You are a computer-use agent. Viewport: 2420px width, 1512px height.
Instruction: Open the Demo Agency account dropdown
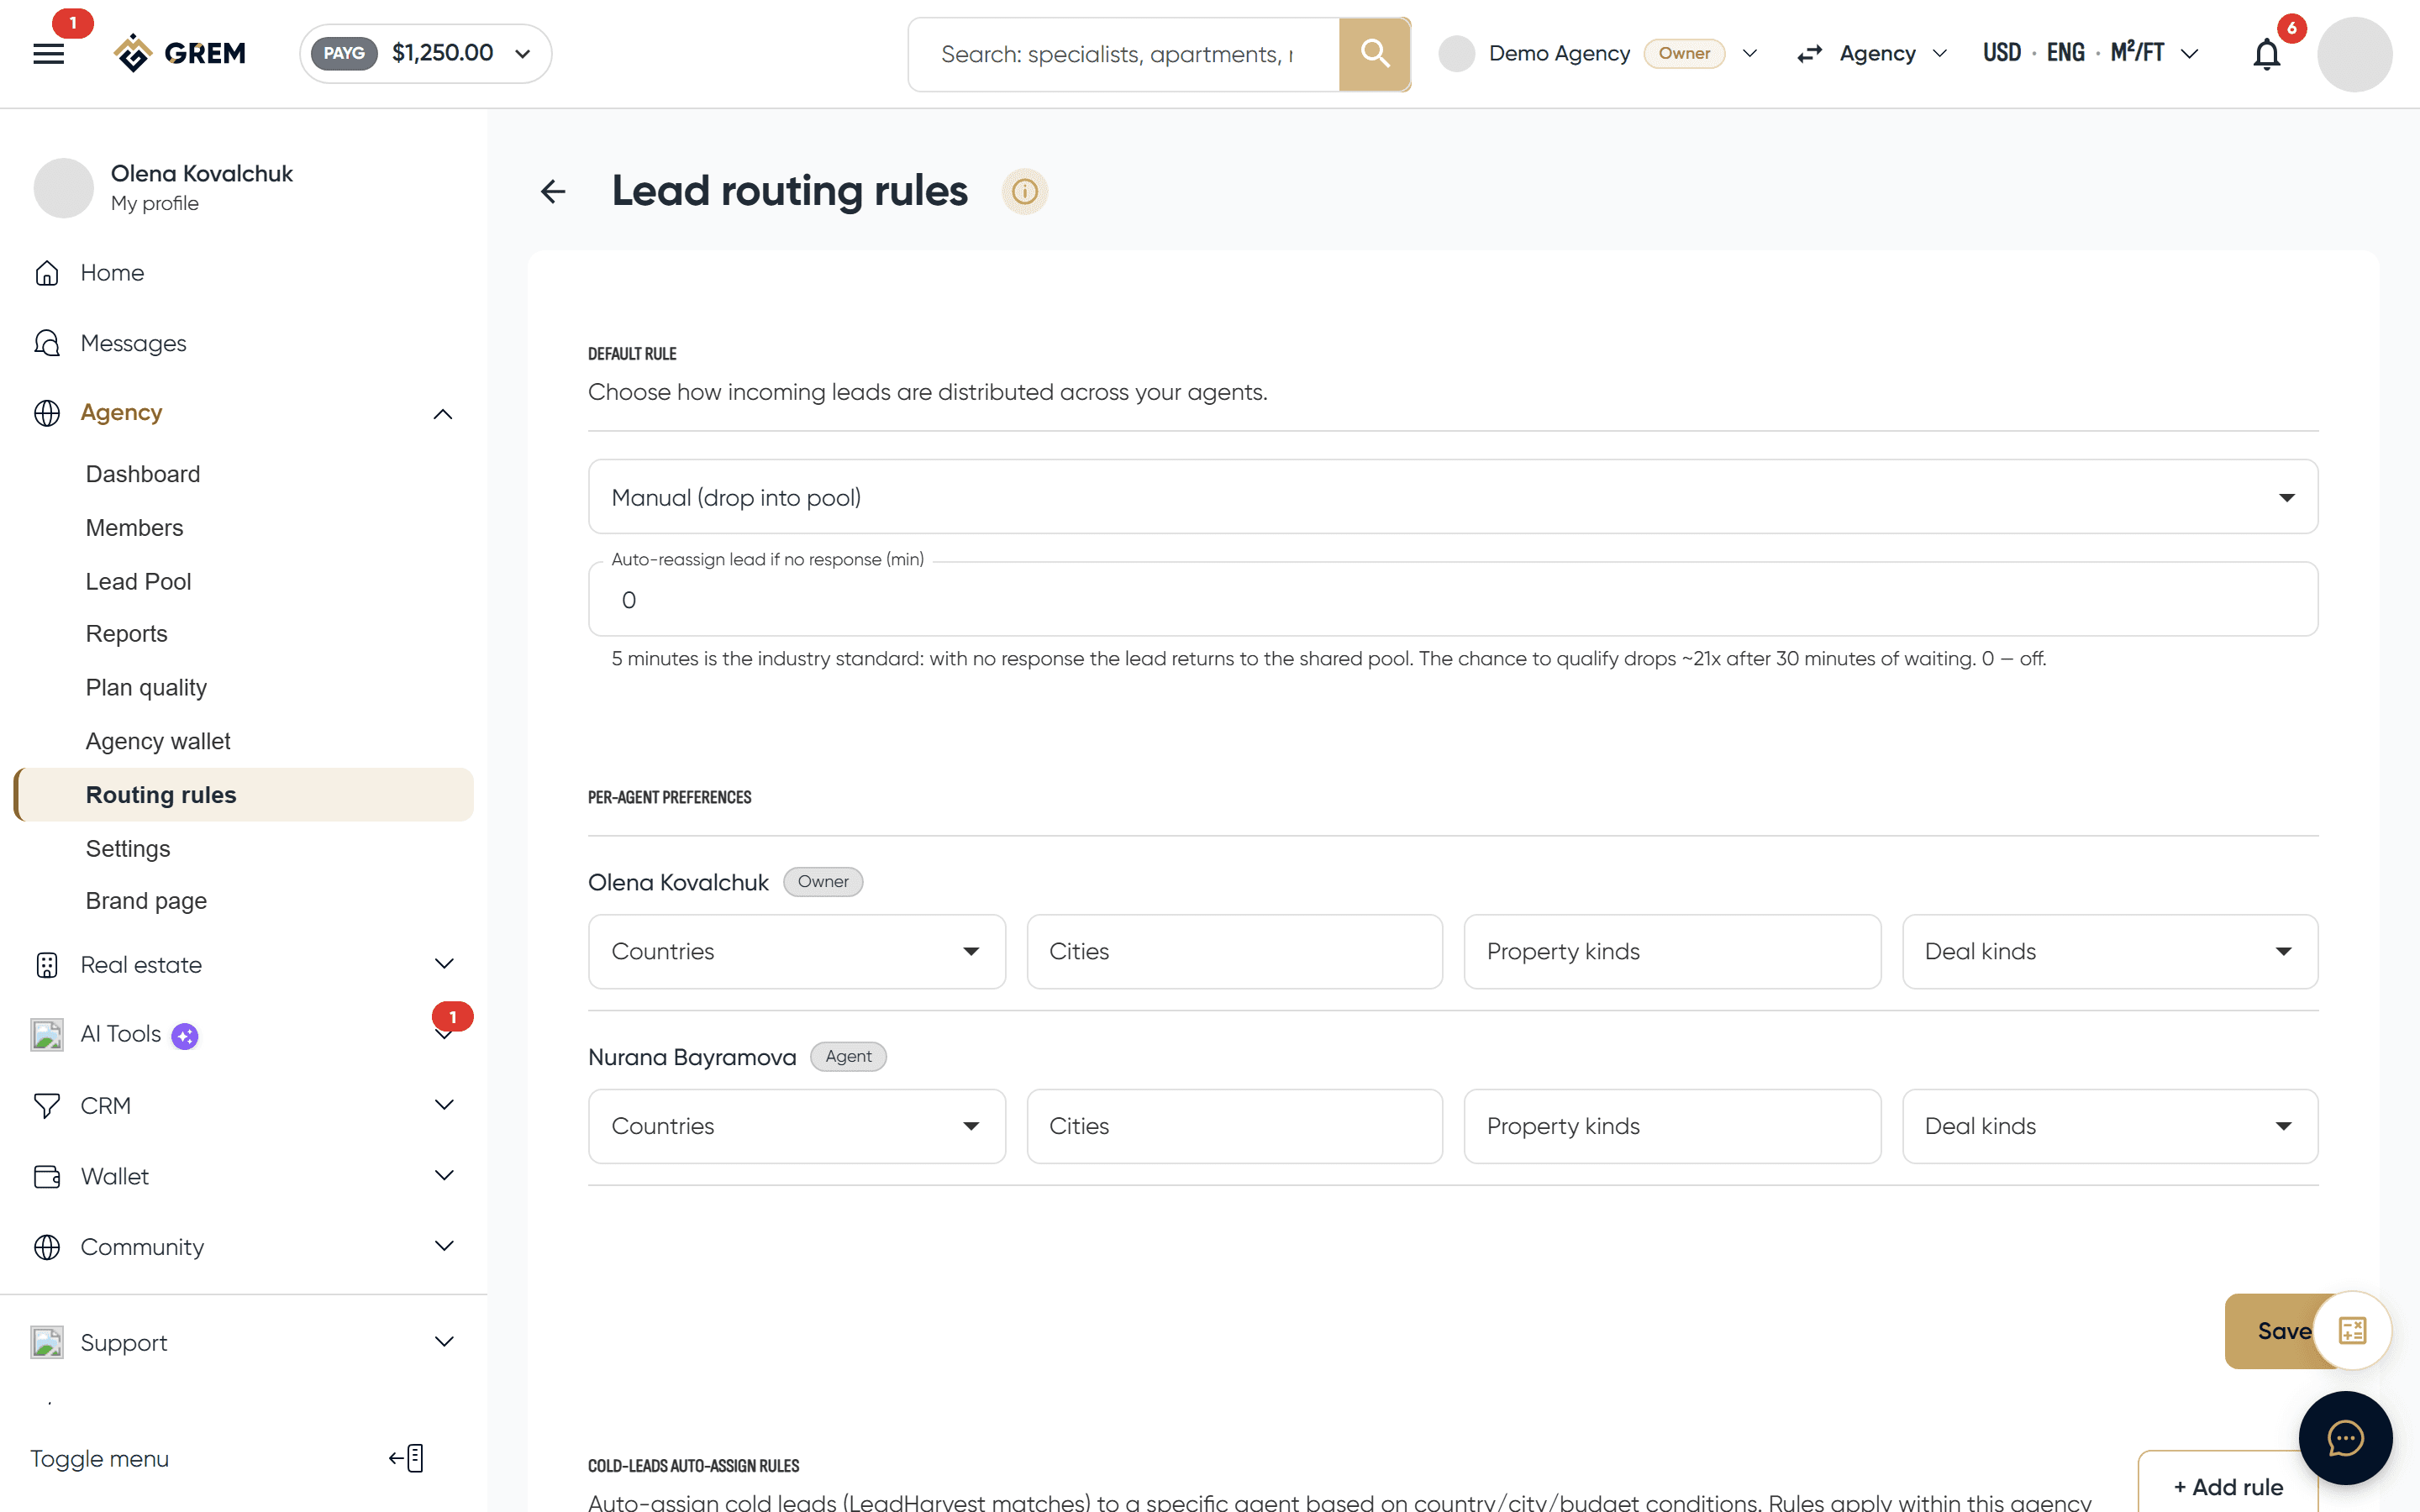1598,54
